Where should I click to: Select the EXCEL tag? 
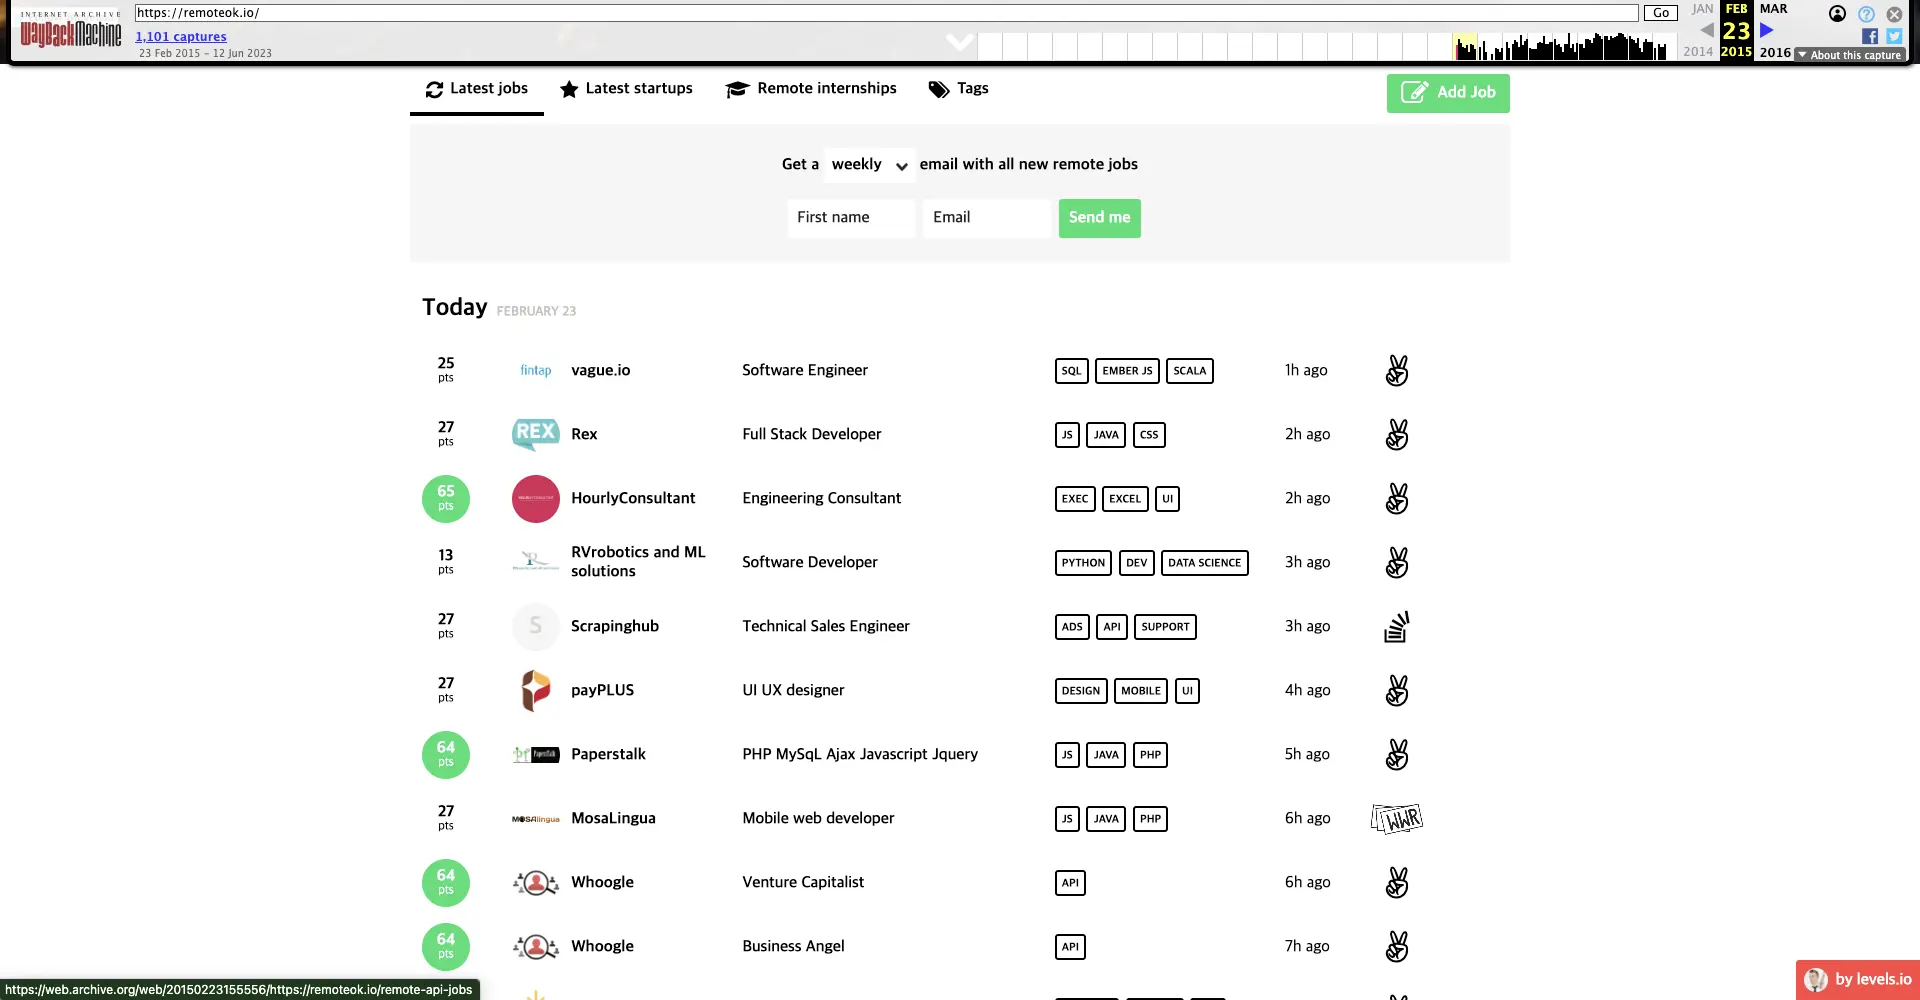click(1125, 499)
